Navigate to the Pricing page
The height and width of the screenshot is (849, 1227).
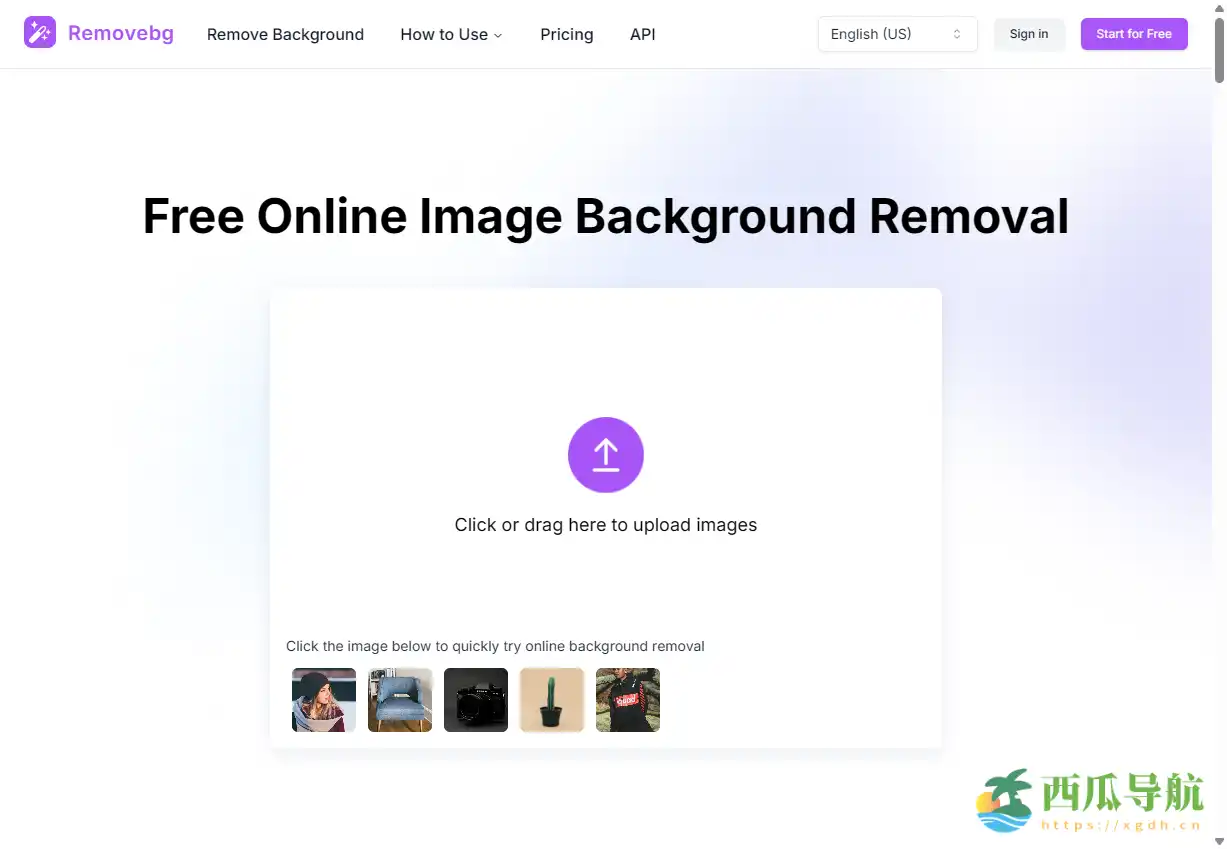(566, 34)
